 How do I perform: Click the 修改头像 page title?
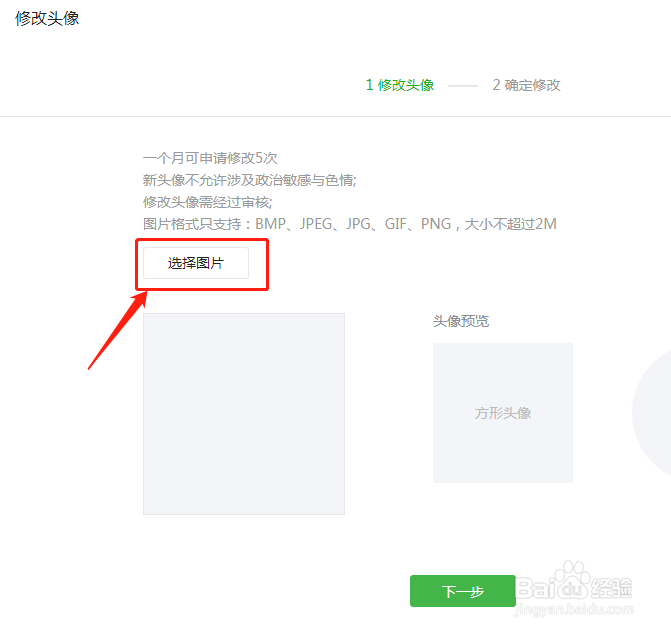tap(47, 18)
